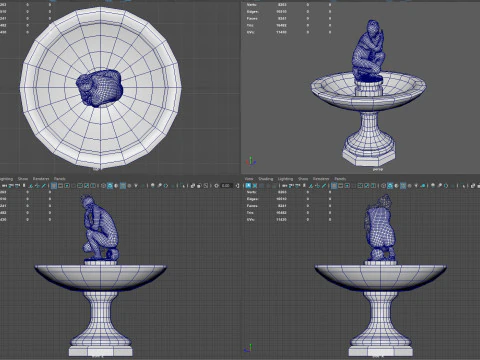Click Textured icon in lower-left panel toolbar

point(129,186)
